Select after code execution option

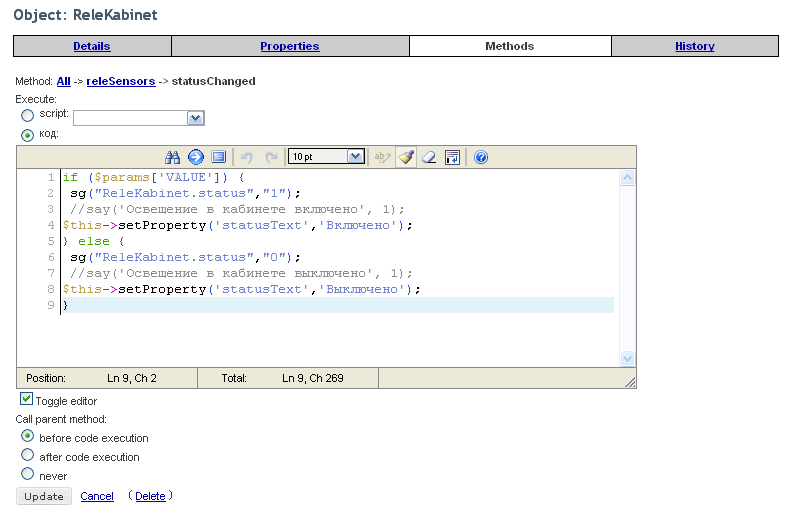28,455
